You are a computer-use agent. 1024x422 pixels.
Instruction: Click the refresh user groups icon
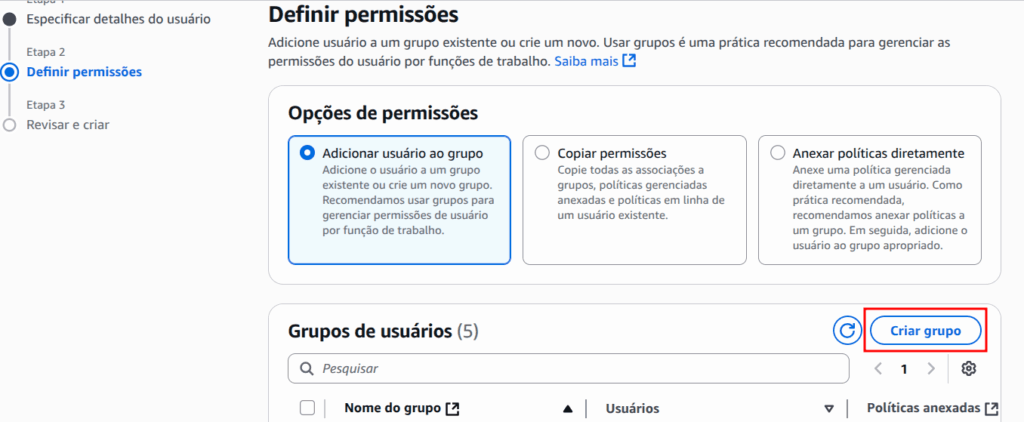pyautogui.click(x=847, y=330)
